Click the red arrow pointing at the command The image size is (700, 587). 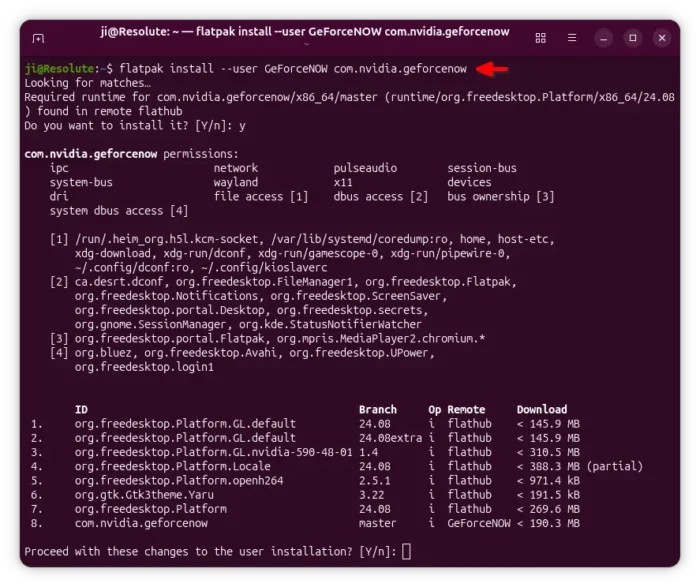tap(492, 69)
